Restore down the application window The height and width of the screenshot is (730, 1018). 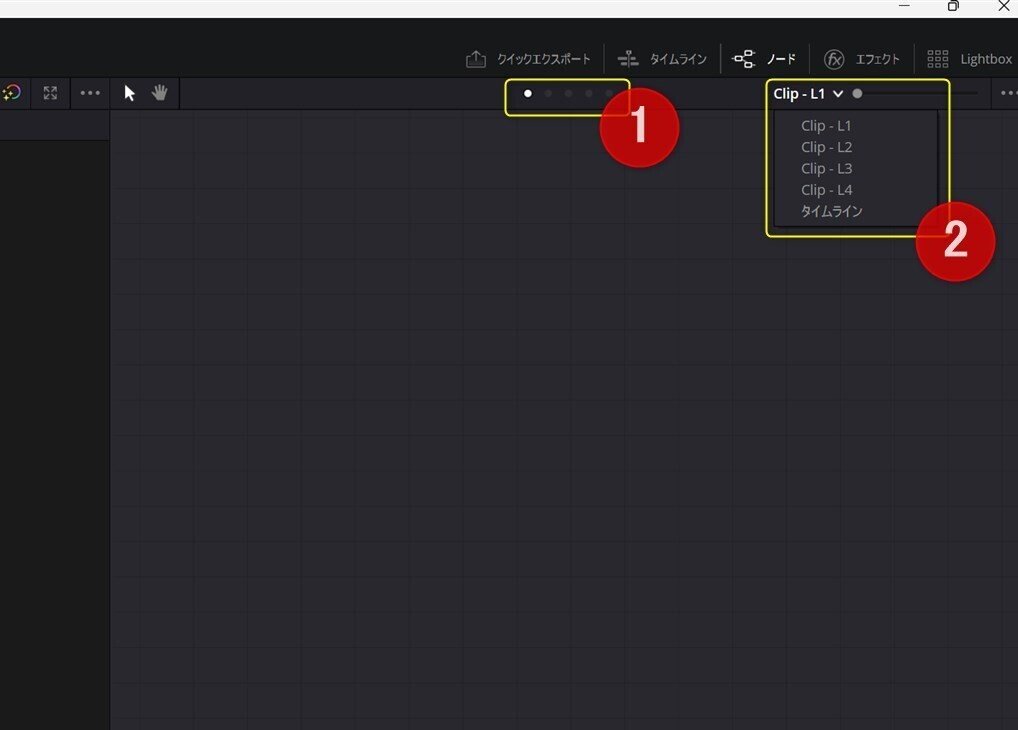[x=953, y=6]
